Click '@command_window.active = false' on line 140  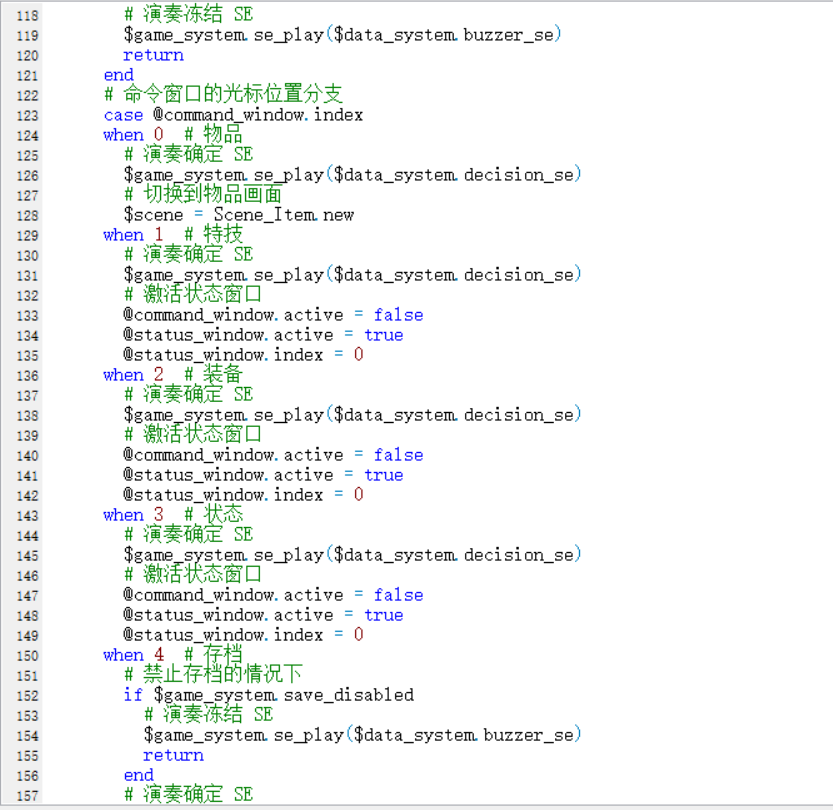[x=274, y=455]
